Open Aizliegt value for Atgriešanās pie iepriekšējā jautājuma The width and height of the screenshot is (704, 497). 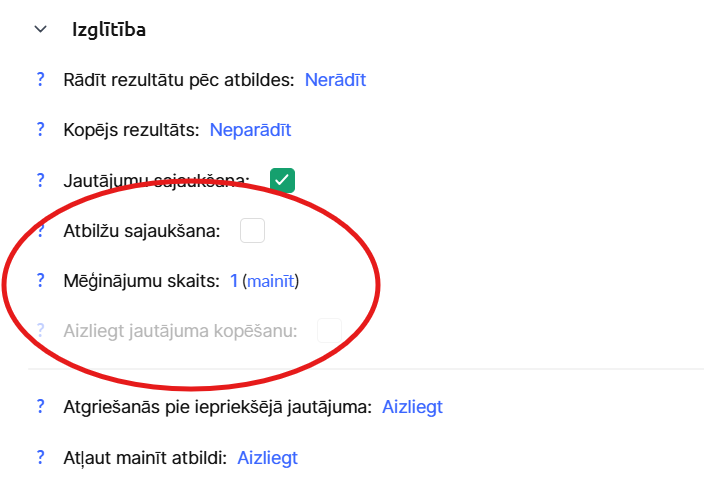(x=412, y=407)
